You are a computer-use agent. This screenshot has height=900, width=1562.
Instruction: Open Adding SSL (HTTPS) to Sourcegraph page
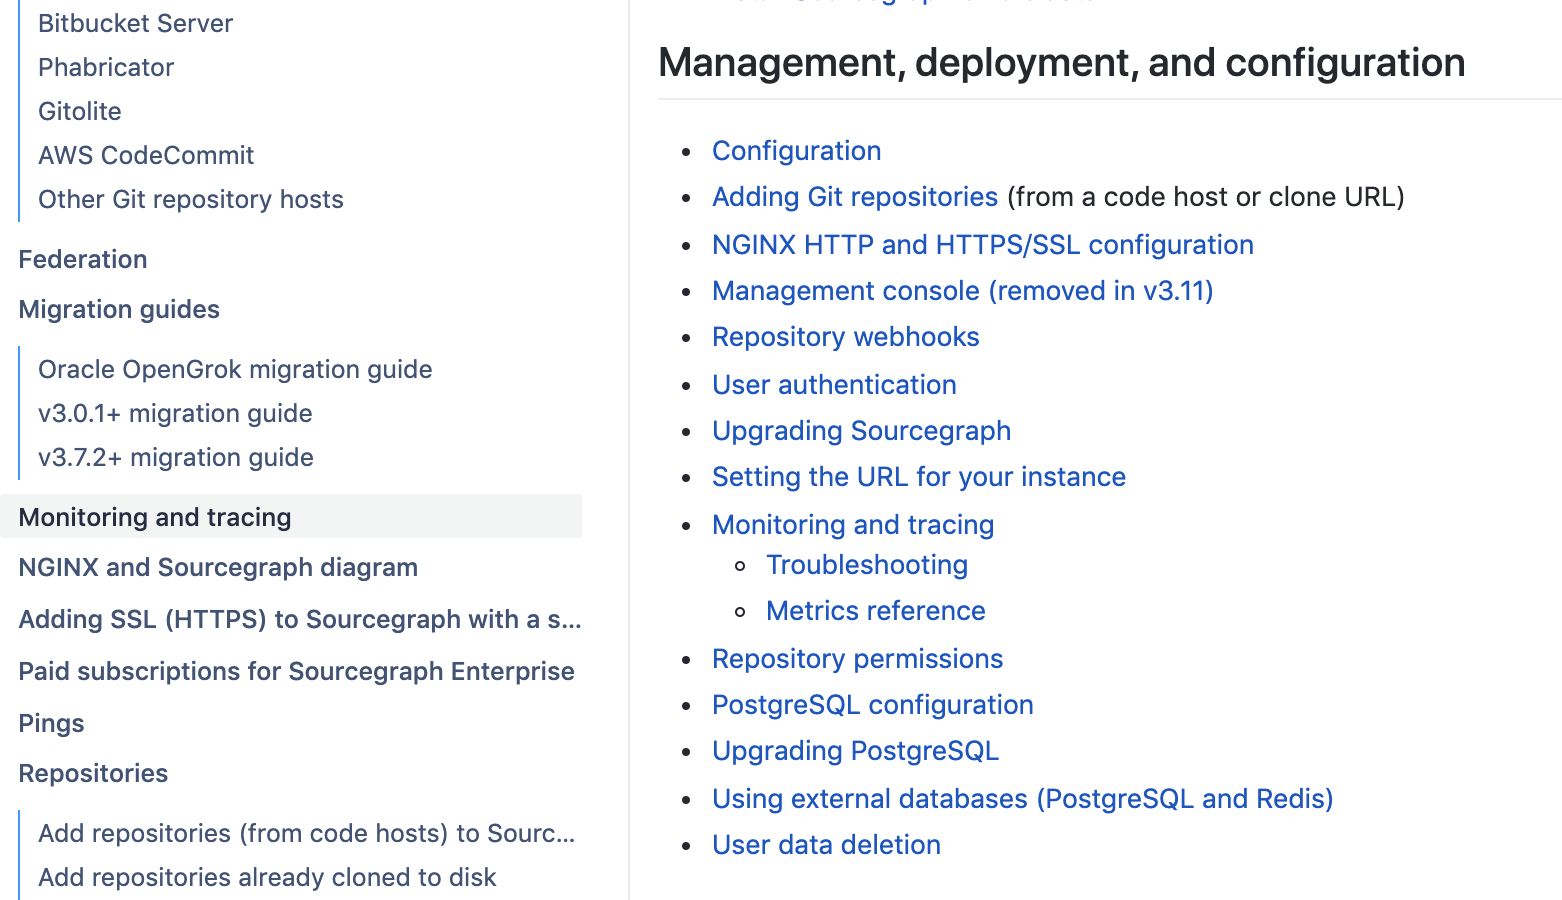click(300, 619)
